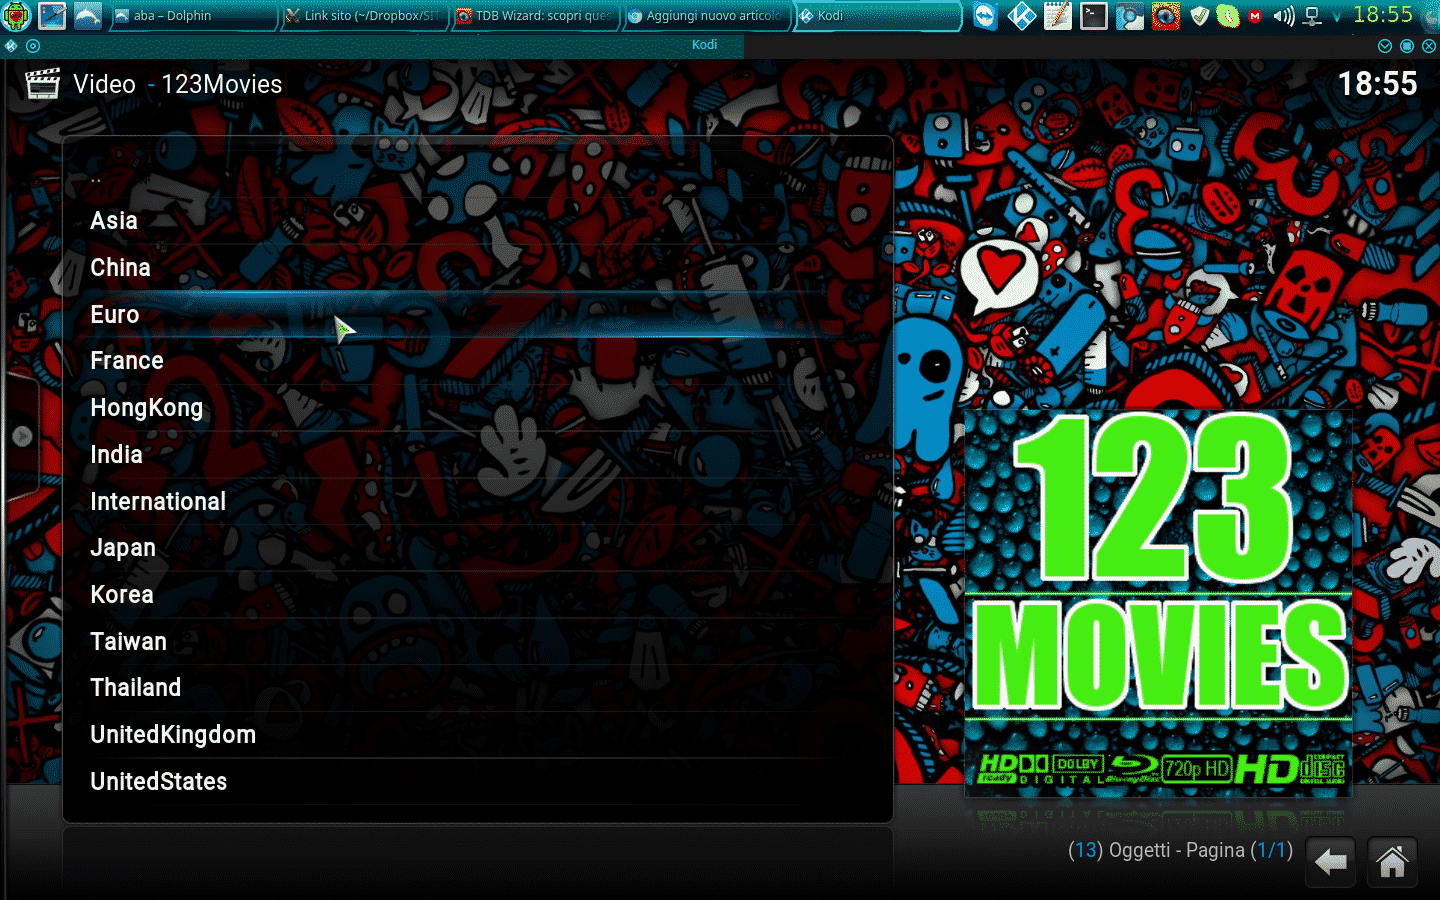The image size is (1440, 900).
Task: Open the volume control tray icon
Action: (x=1284, y=16)
